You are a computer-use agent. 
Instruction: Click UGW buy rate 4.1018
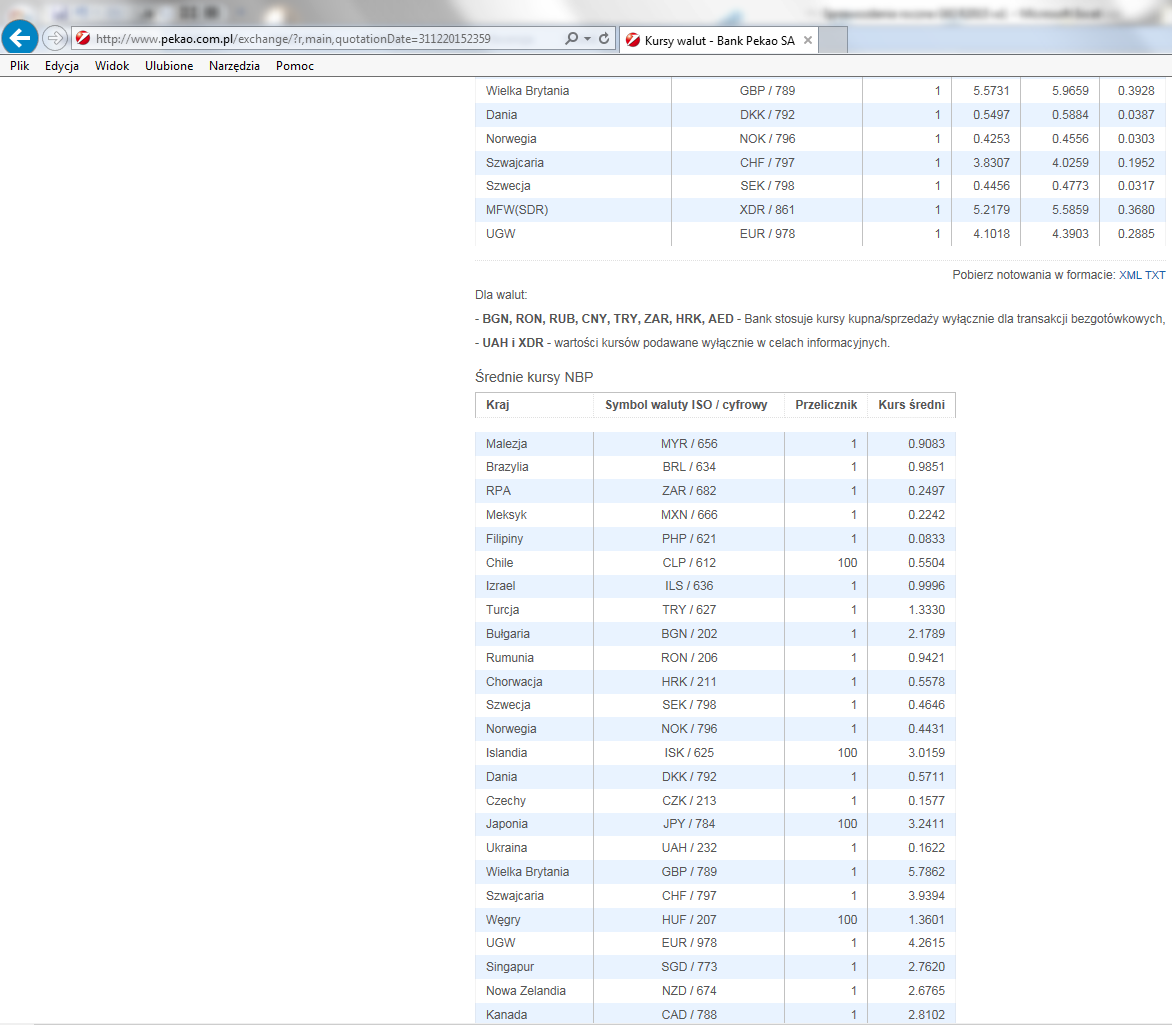click(x=991, y=233)
